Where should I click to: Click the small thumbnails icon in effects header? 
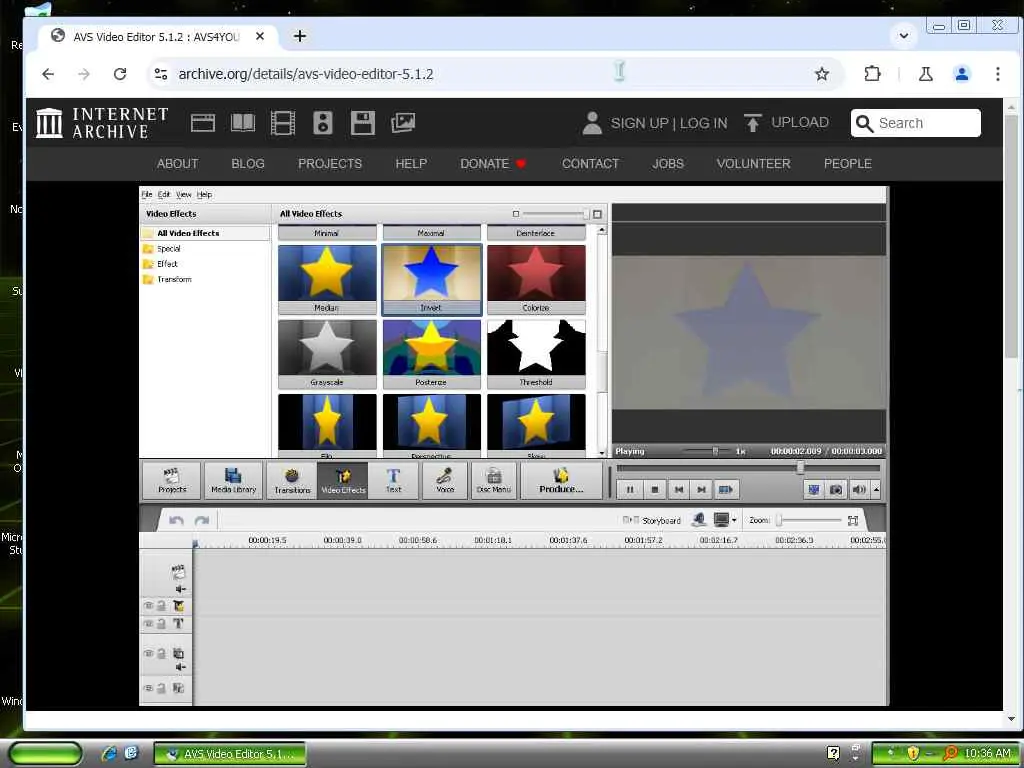[516, 214]
